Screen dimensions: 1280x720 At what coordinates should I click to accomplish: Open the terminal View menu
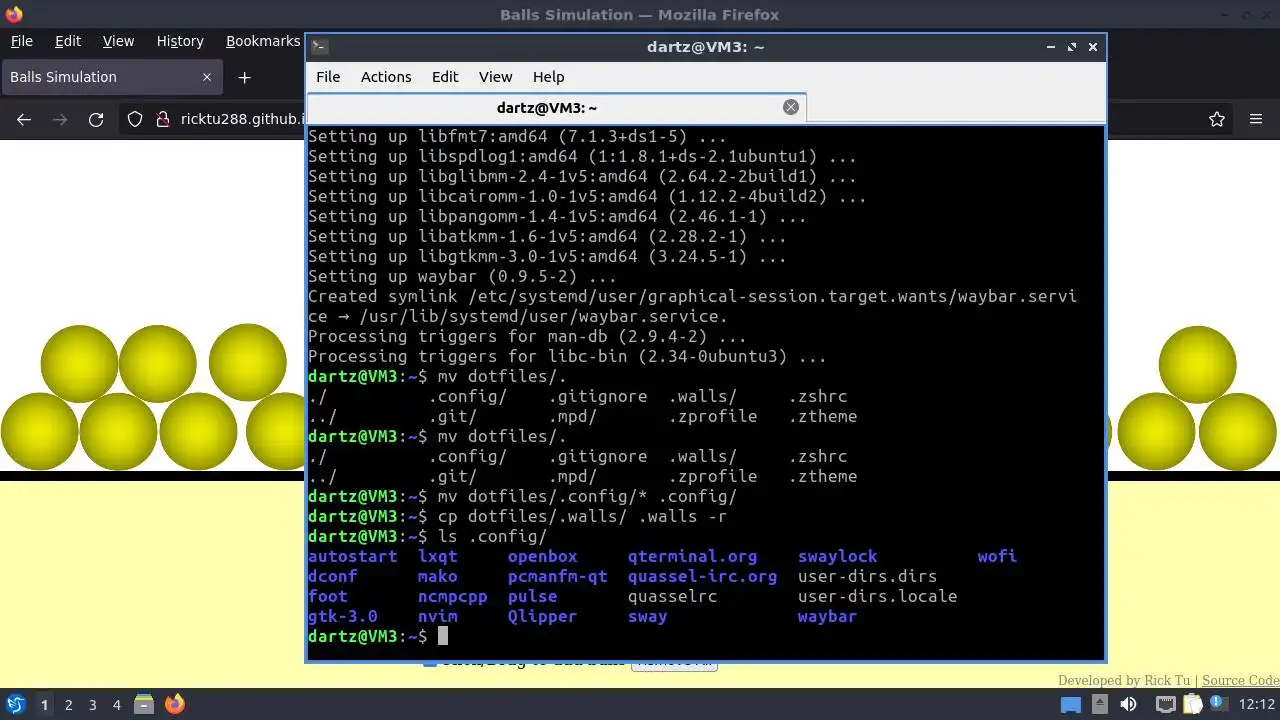pyautogui.click(x=495, y=77)
